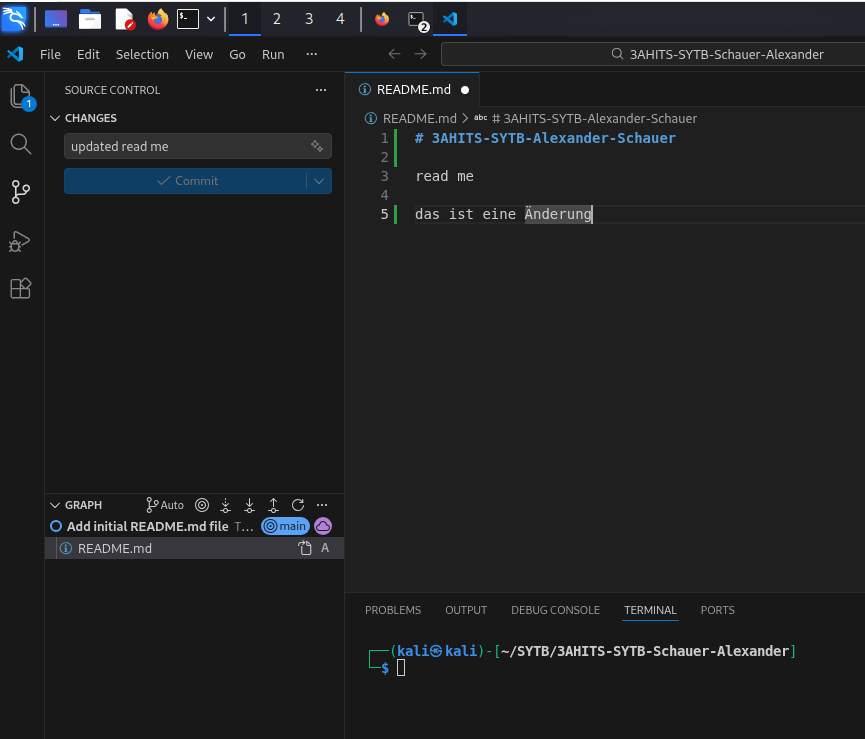Open the Run and Debug view
865x739 pixels.
(x=20, y=241)
